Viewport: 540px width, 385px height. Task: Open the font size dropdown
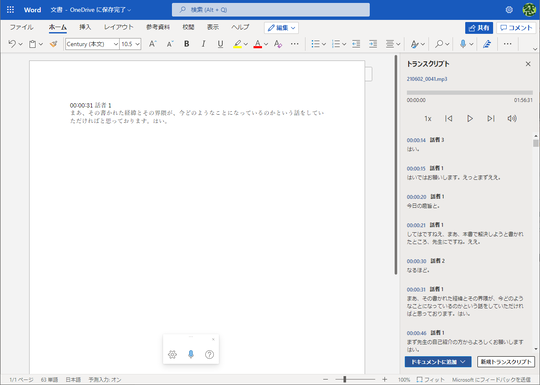point(130,44)
